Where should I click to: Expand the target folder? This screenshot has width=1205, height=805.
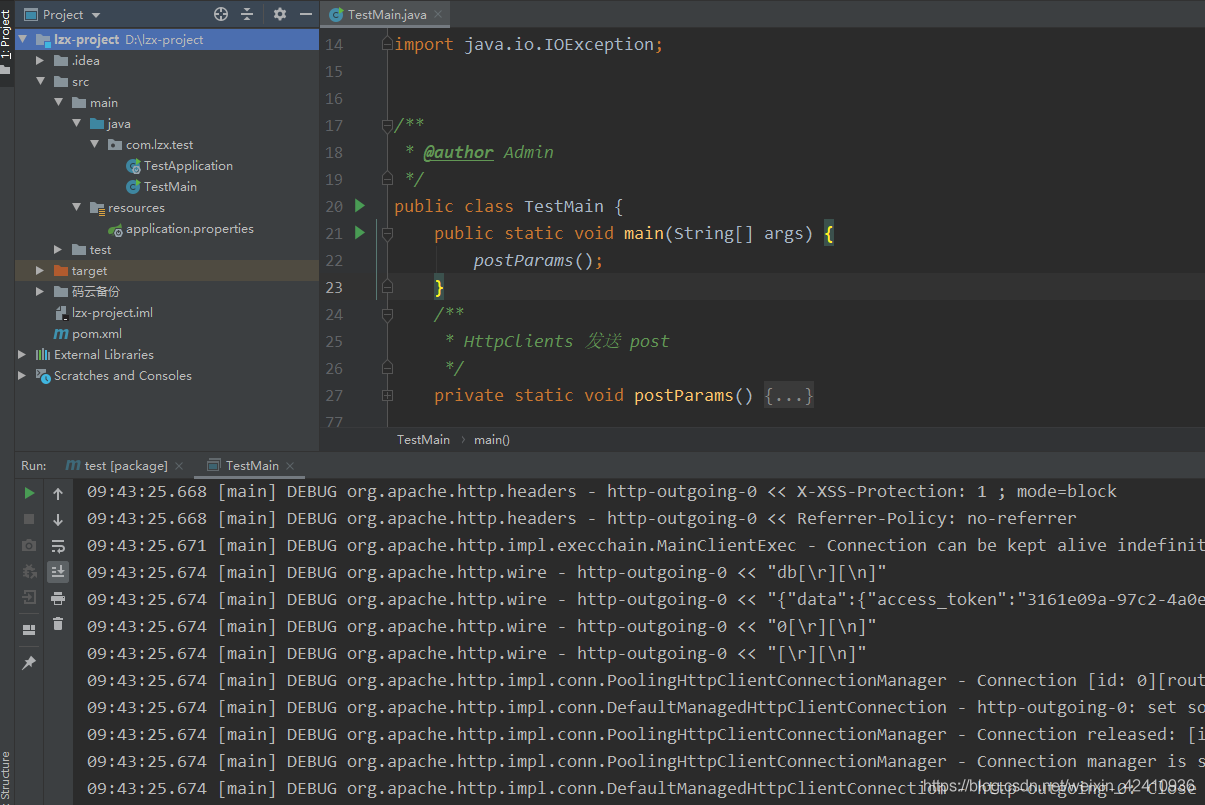point(40,270)
